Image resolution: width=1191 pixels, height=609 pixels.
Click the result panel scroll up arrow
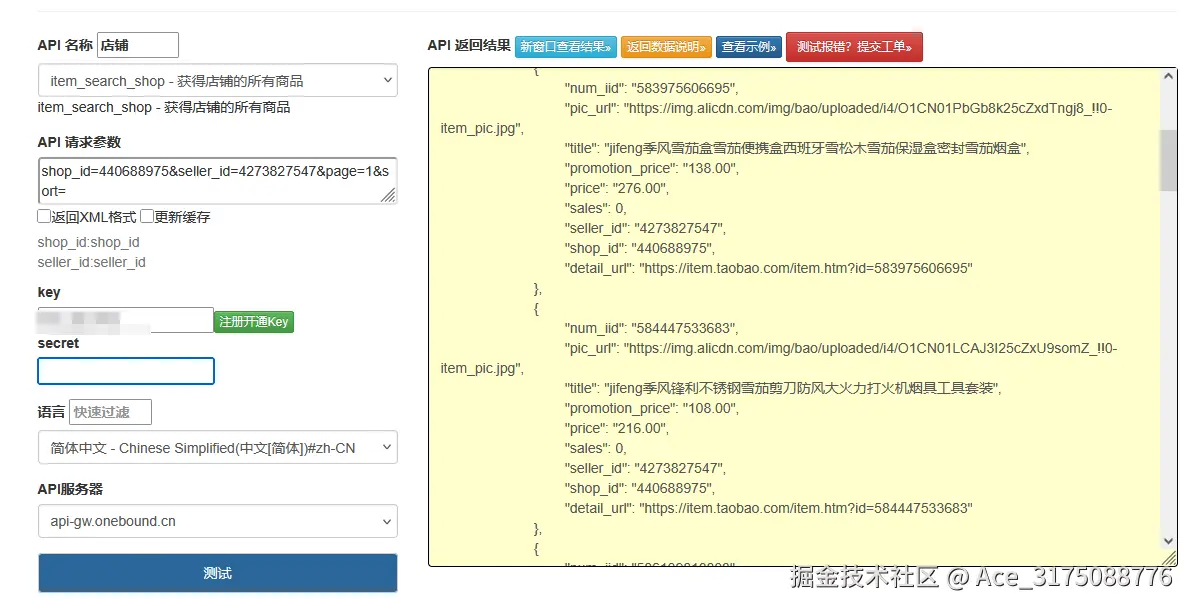tap(1168, 77)
